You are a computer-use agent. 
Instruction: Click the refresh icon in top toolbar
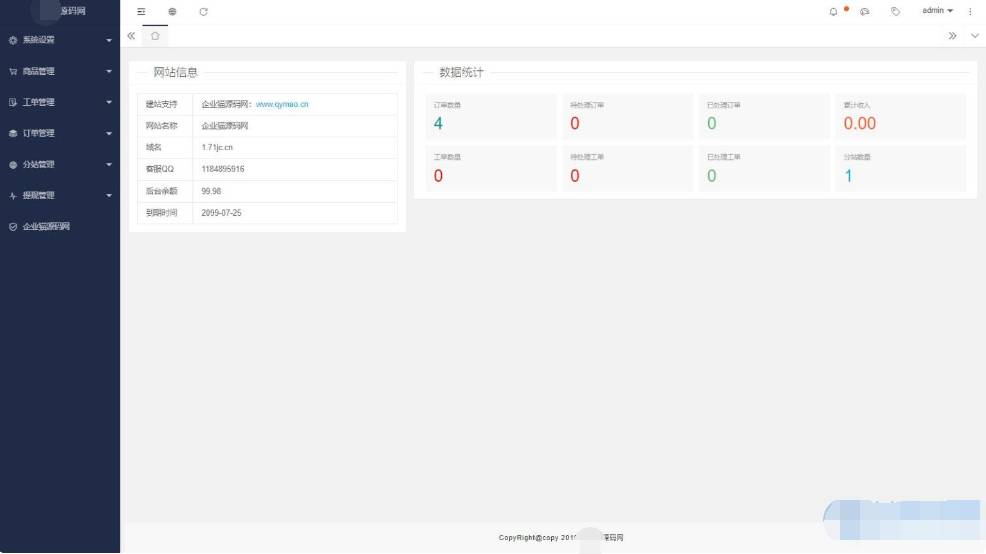point(203,12)
